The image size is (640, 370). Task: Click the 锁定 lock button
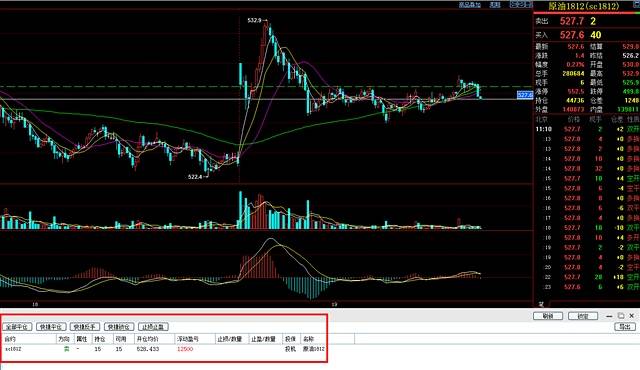pos(583,316)
